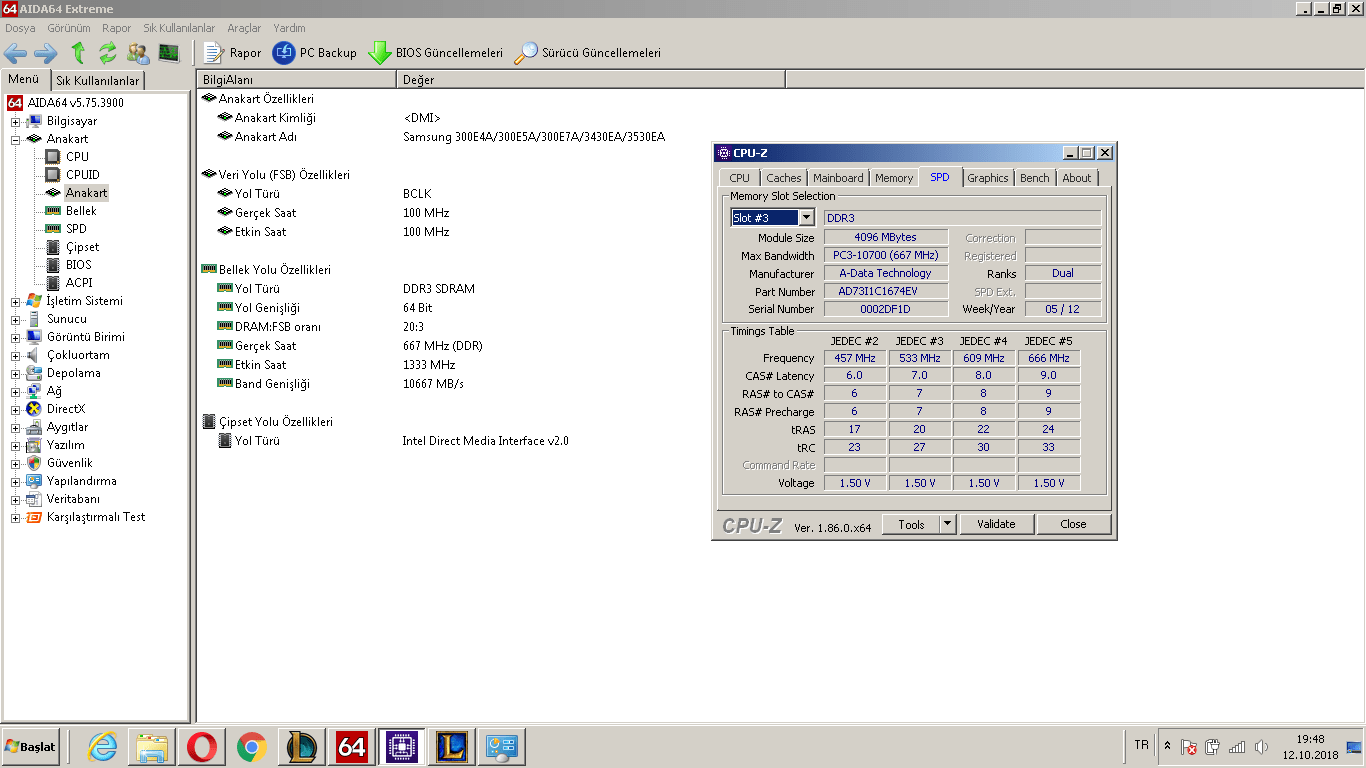Open Sürücü Güncellemeleri from the toolbar

pyautogui.click(x=588, y=53)
